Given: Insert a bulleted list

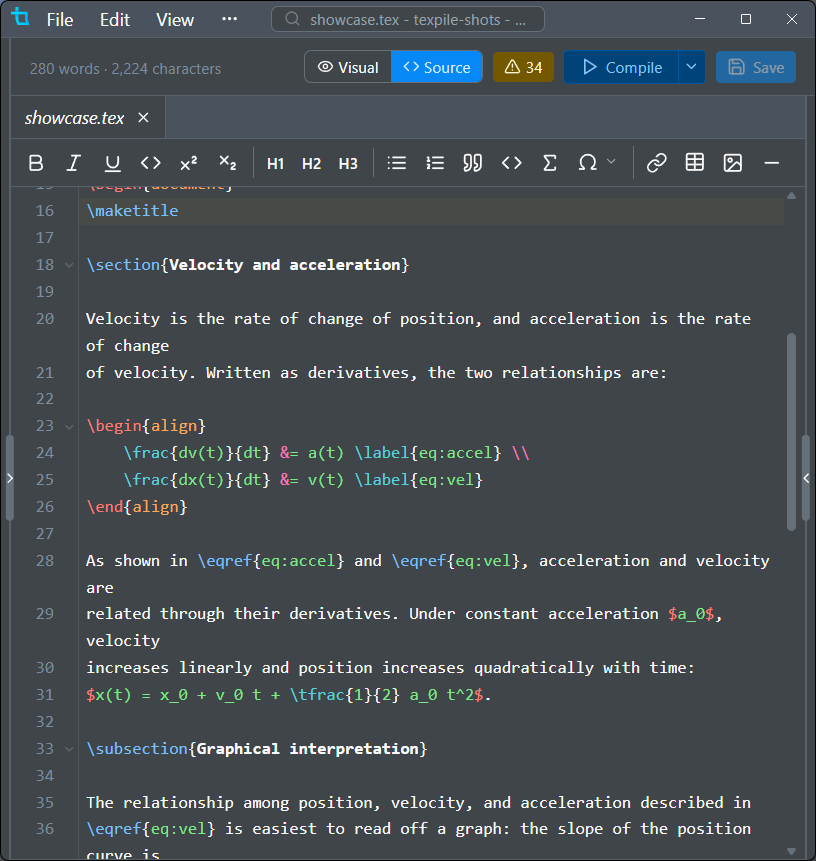Looking at the screenshot, I should click(396, 163).
